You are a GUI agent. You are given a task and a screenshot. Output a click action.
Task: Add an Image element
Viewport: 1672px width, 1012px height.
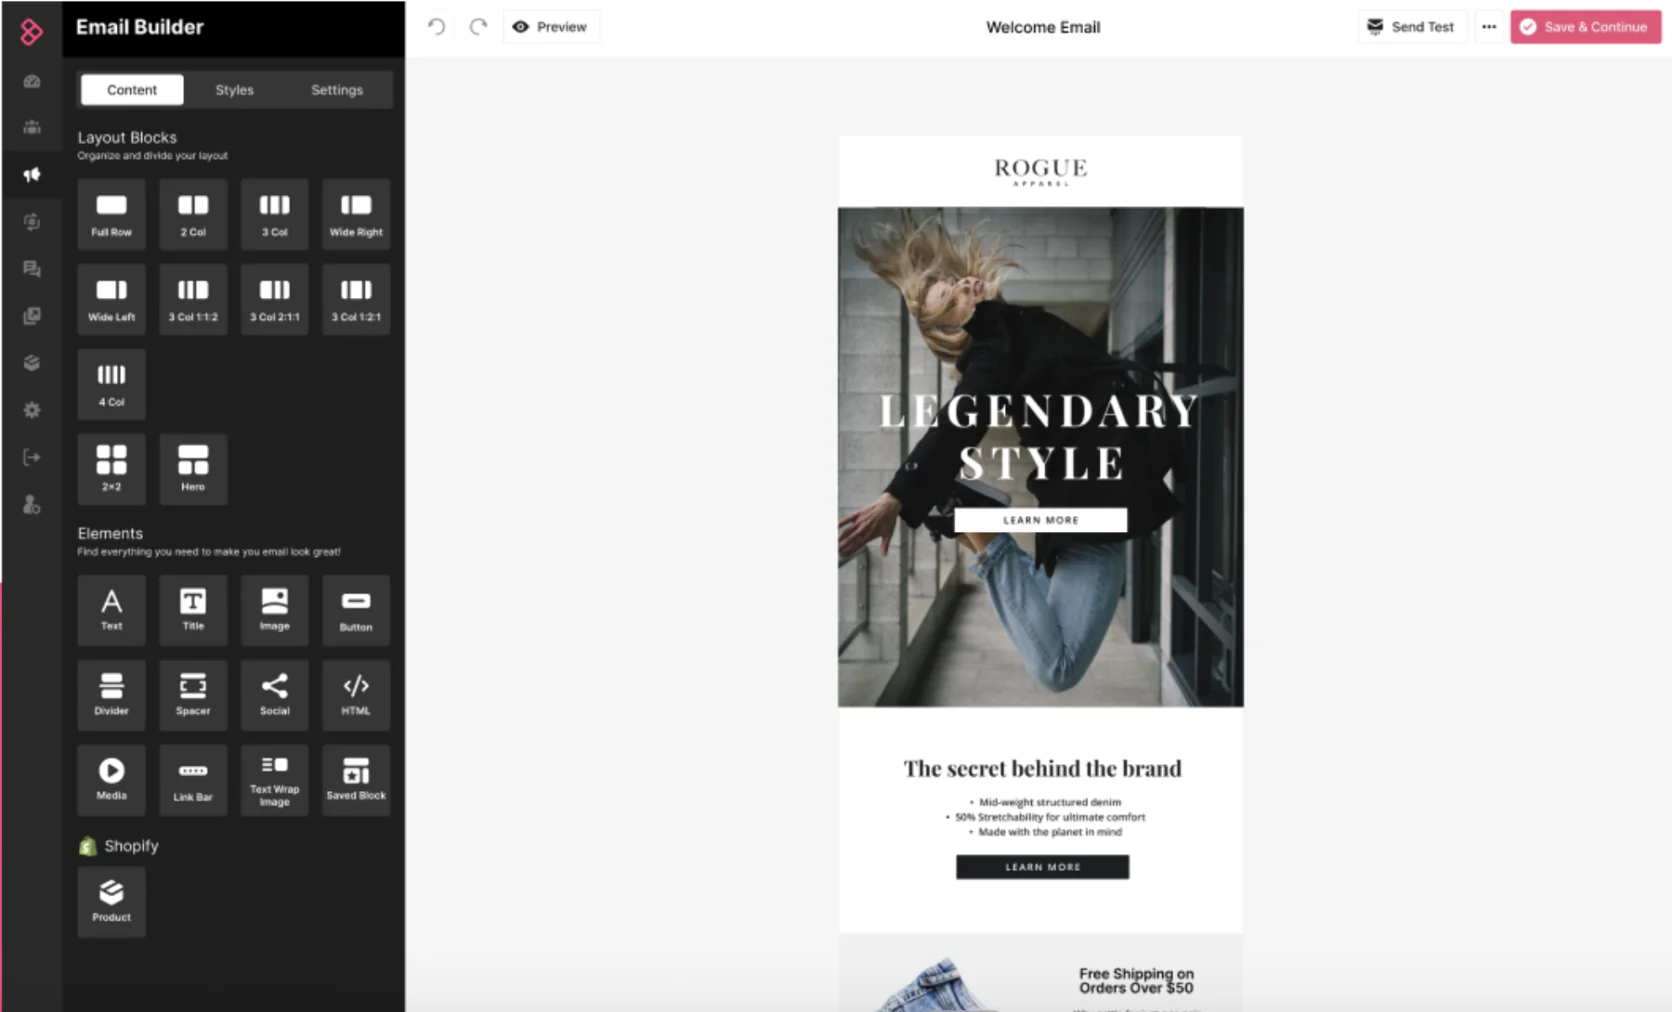[274, 610]
